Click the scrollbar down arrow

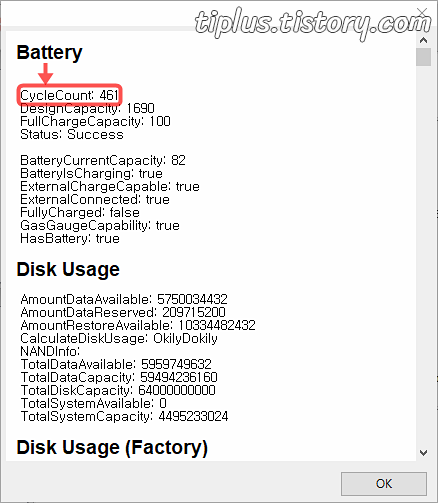423,453
